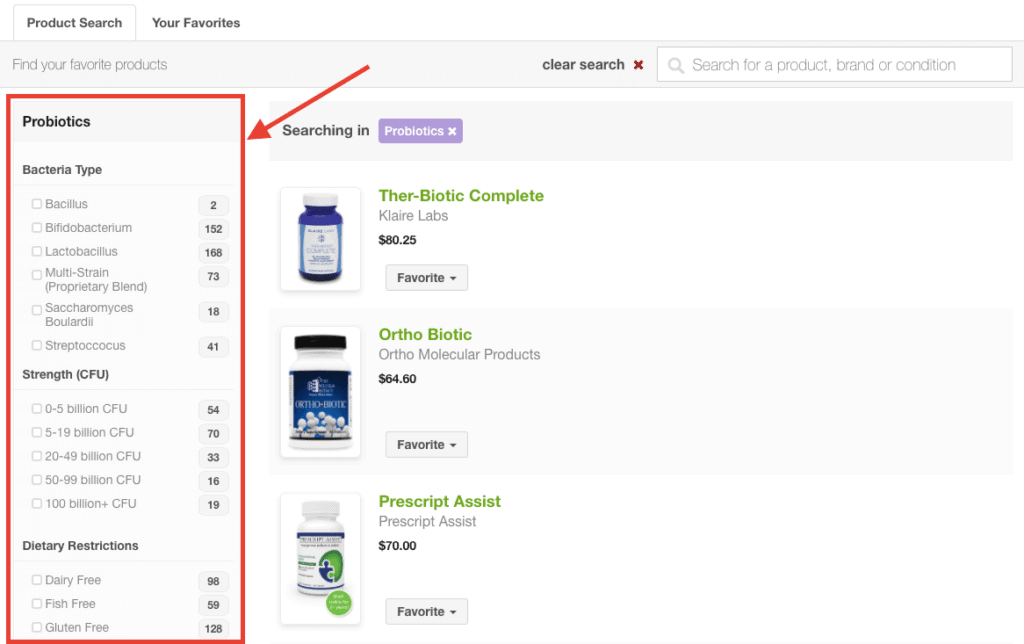Enable the Lactobacillus filter checkbox
The image size is (1024, 644).
tap(37, 251)
